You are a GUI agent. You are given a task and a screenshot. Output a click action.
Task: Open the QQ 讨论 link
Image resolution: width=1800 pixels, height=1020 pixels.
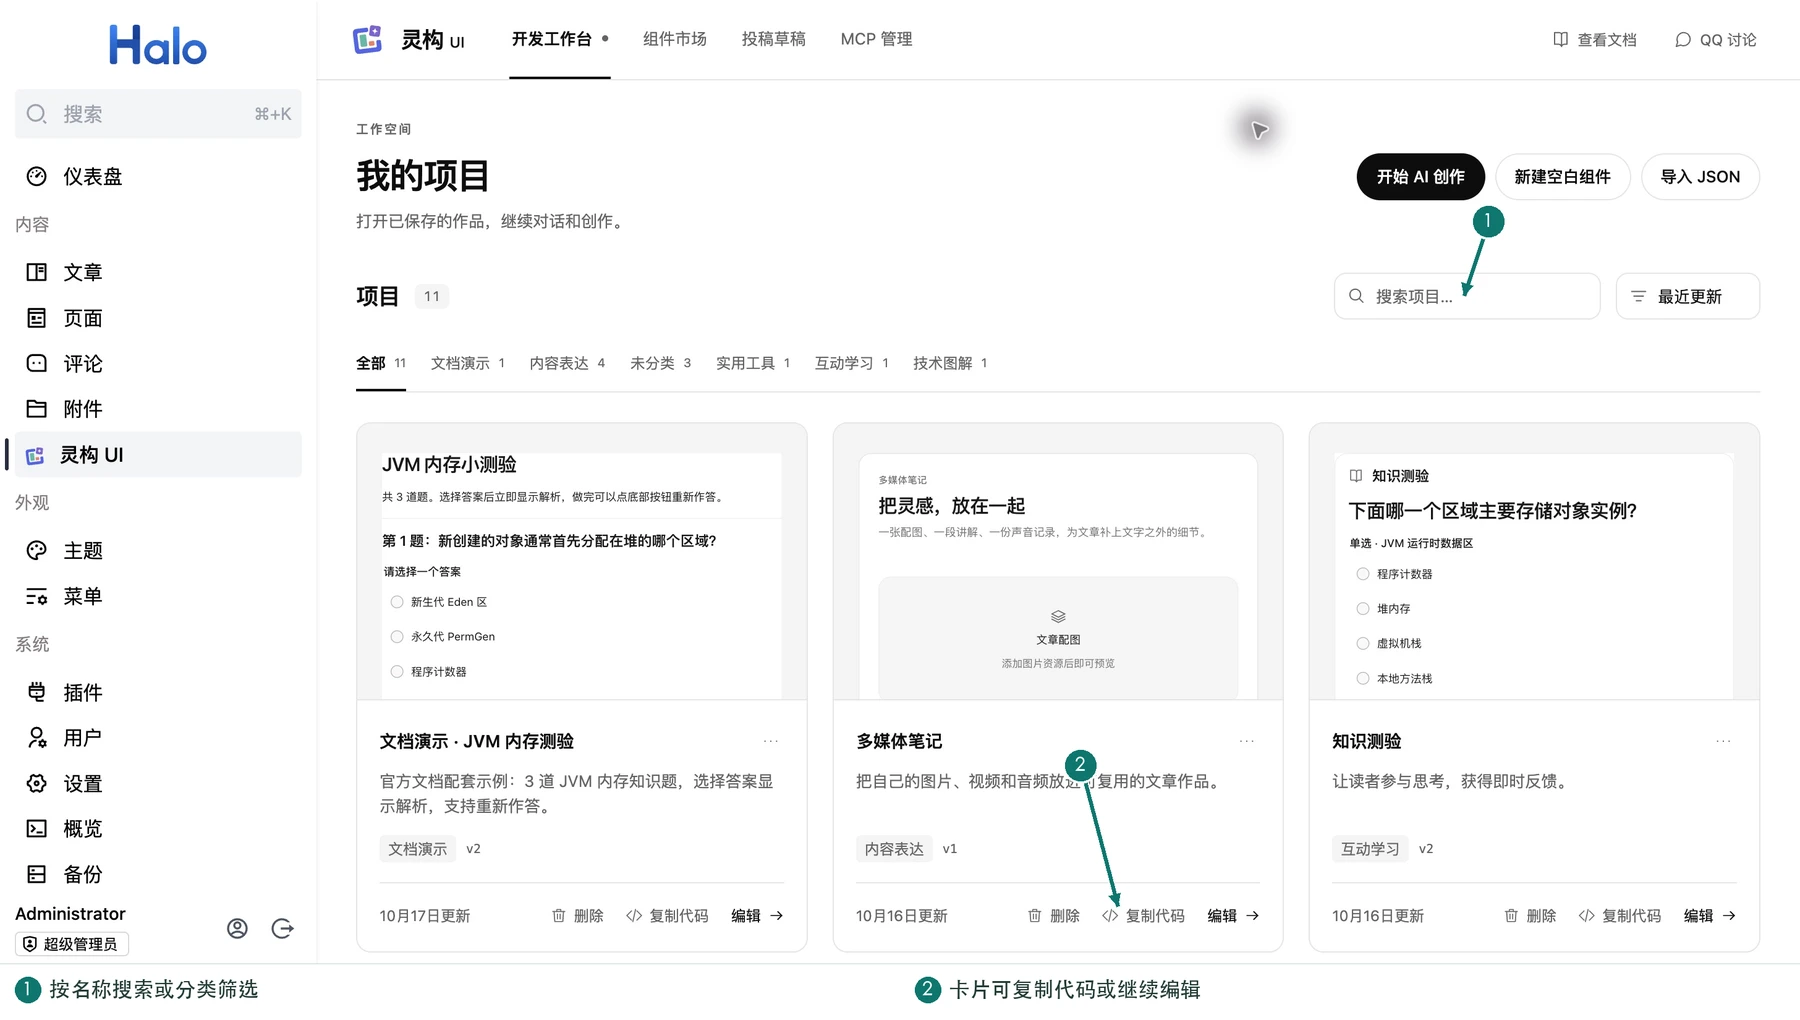click(1715, 40)
